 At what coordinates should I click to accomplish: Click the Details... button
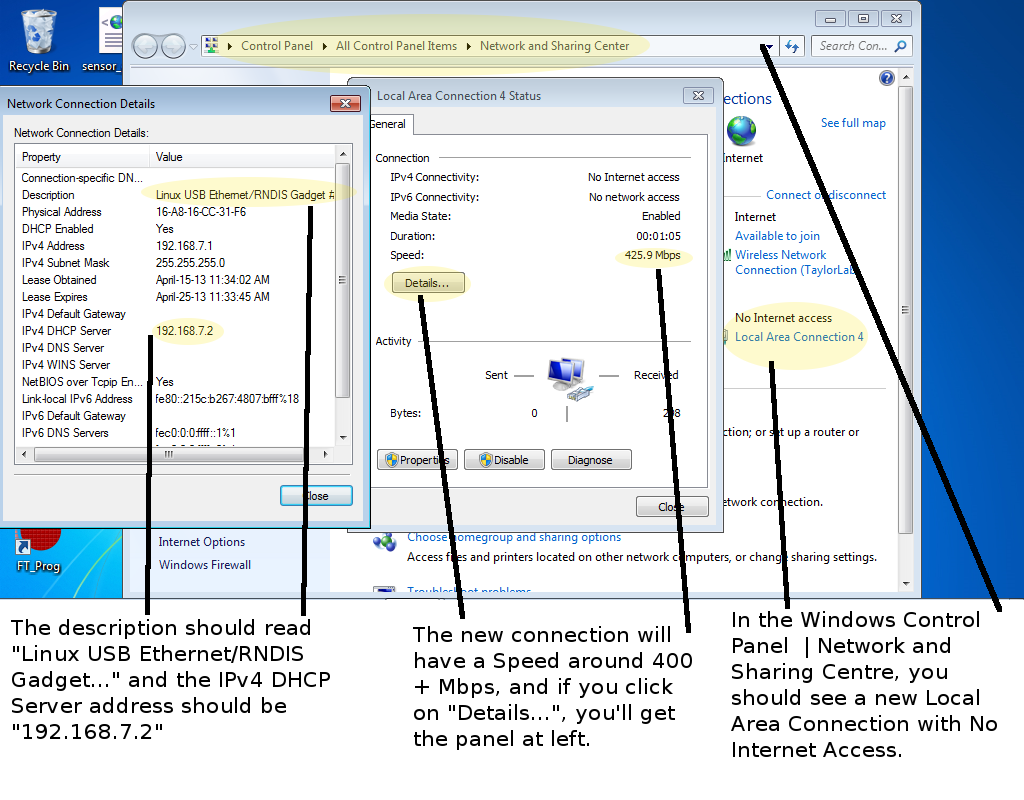pyautogui.click(x=428, y=283)
